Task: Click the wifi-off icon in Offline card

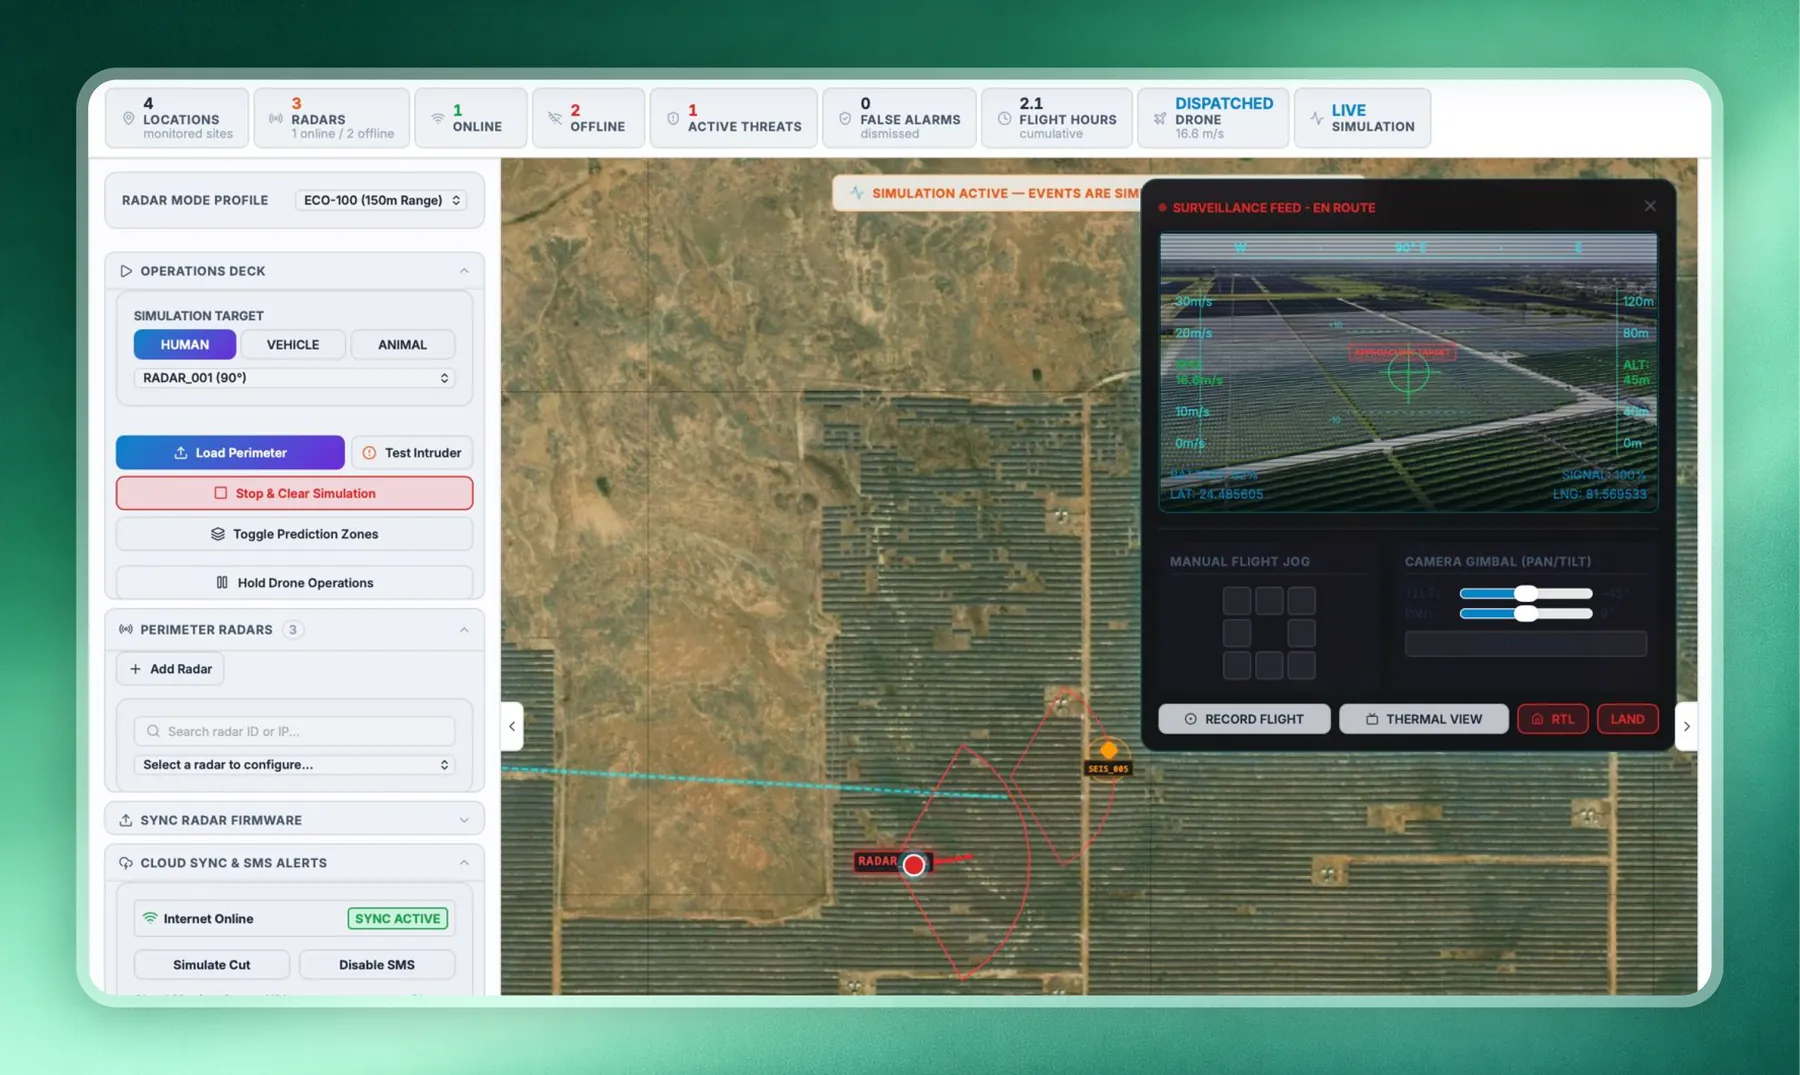Action: pos(555,118)
